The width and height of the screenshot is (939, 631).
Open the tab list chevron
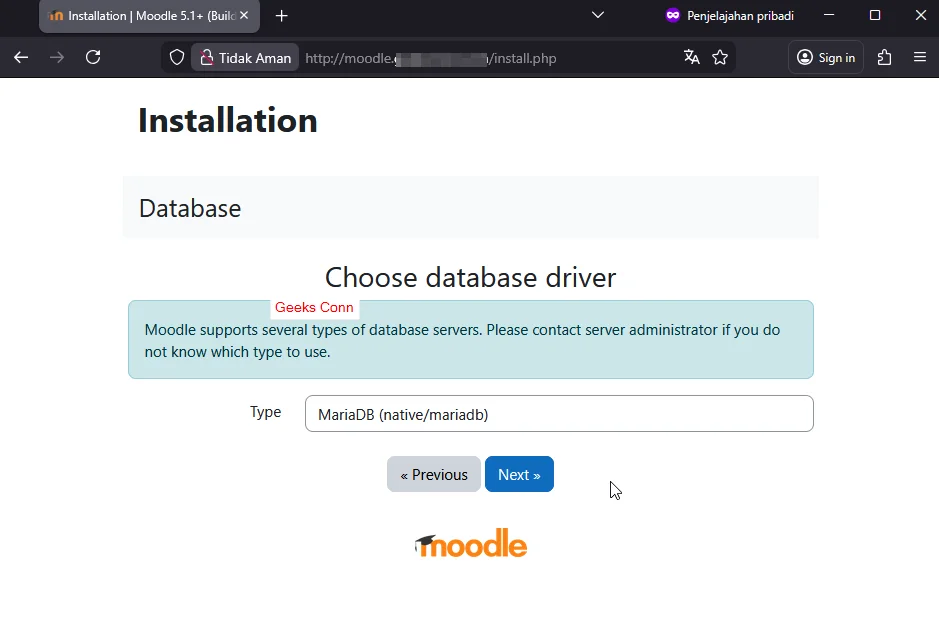point(598,15)
